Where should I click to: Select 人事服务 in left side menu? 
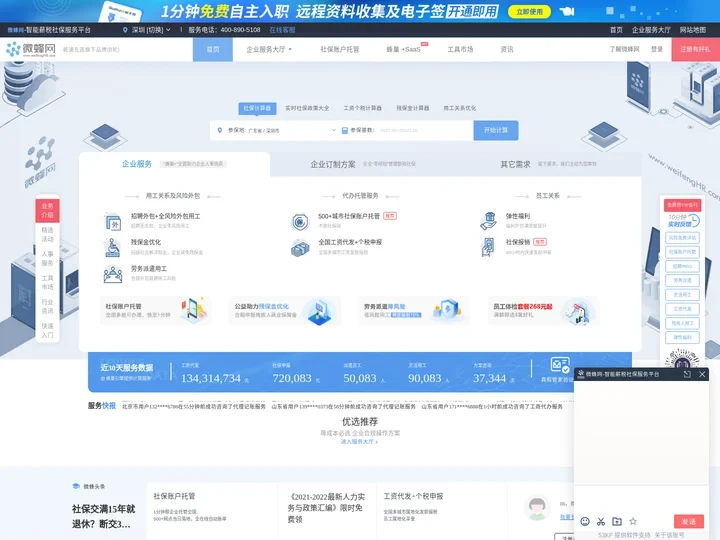pyautogui.click(x=47, y=258)
